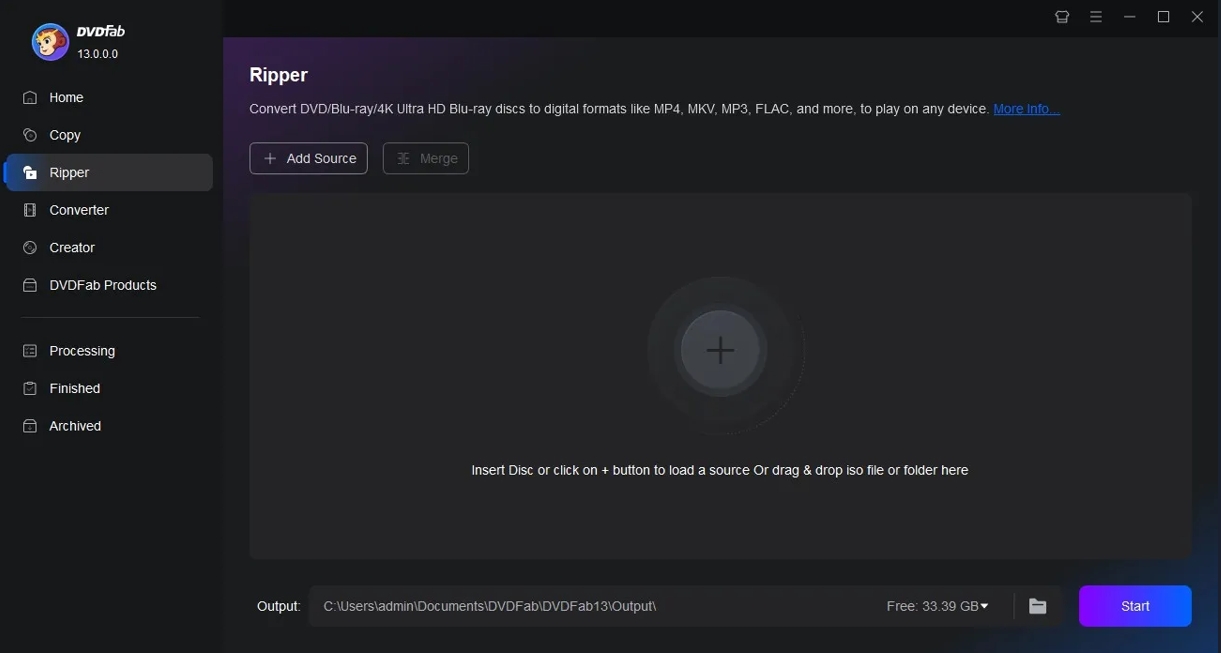Show the Finished tasks list
This screenshot has width=1221, height=653.
(x=109, y=388)
